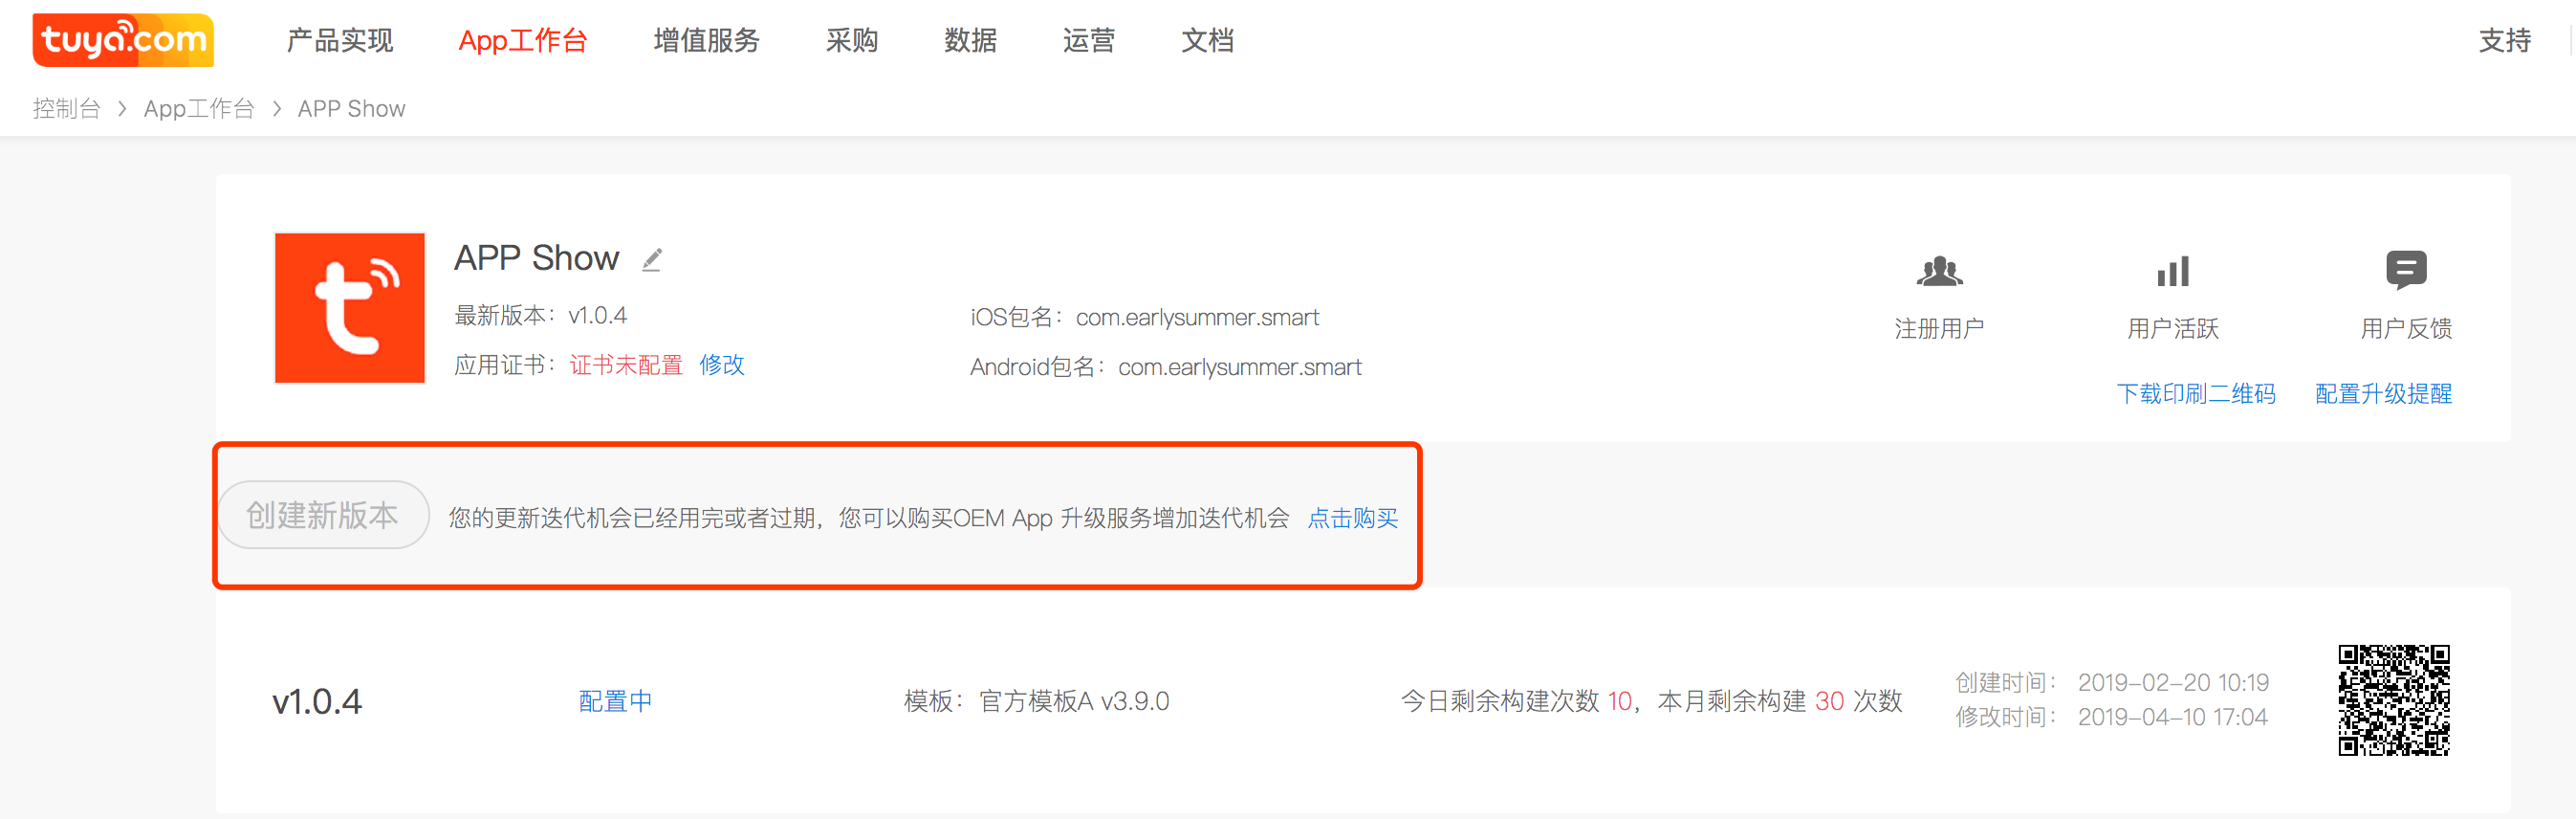Click the Android package name com.earlysummer.smart
2576x819 pixels.
click(1240, 368)
